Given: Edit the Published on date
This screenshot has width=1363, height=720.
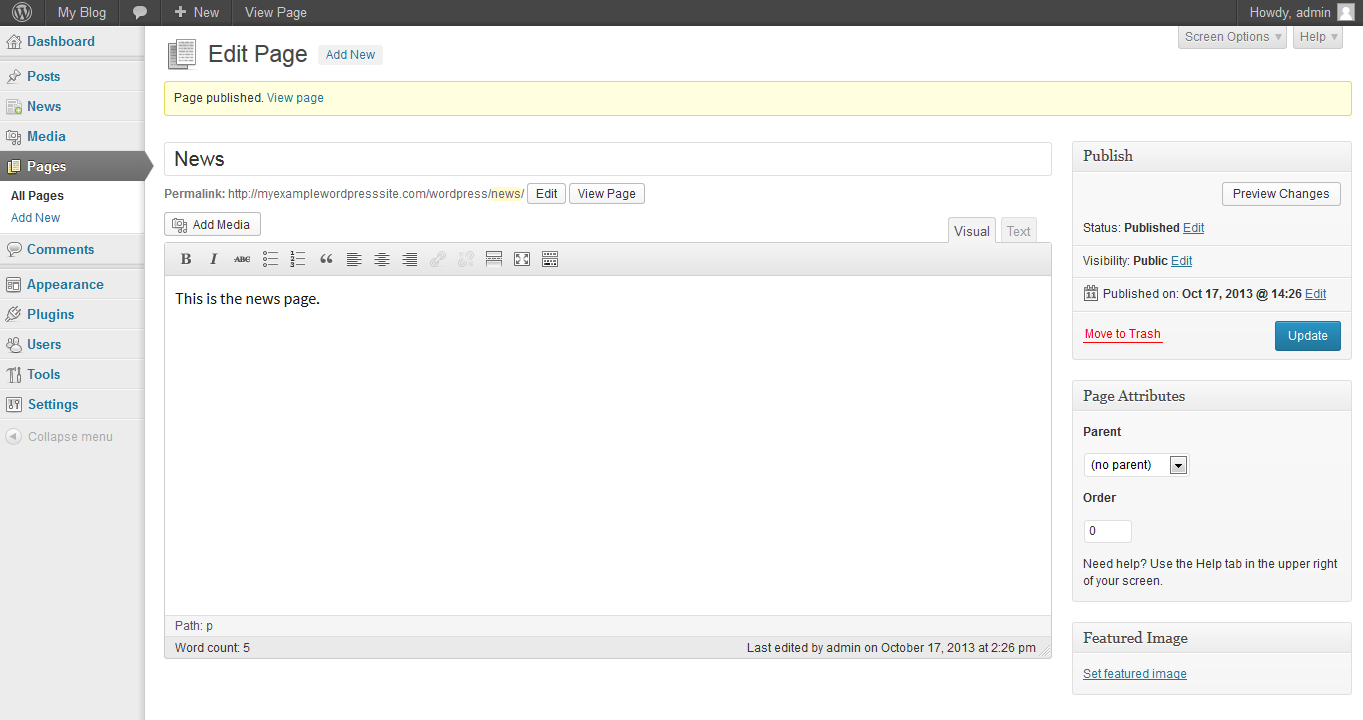Looking at the screenshot, I should (1316, 294).
